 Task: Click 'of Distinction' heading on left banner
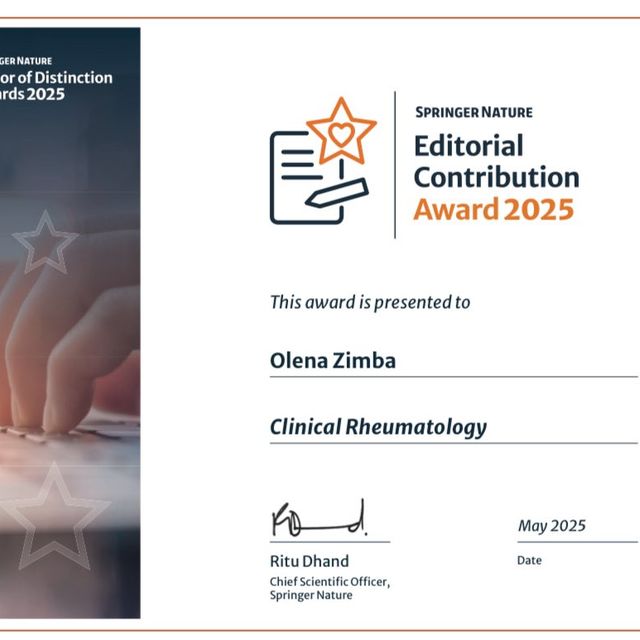(x=68, y=78)
